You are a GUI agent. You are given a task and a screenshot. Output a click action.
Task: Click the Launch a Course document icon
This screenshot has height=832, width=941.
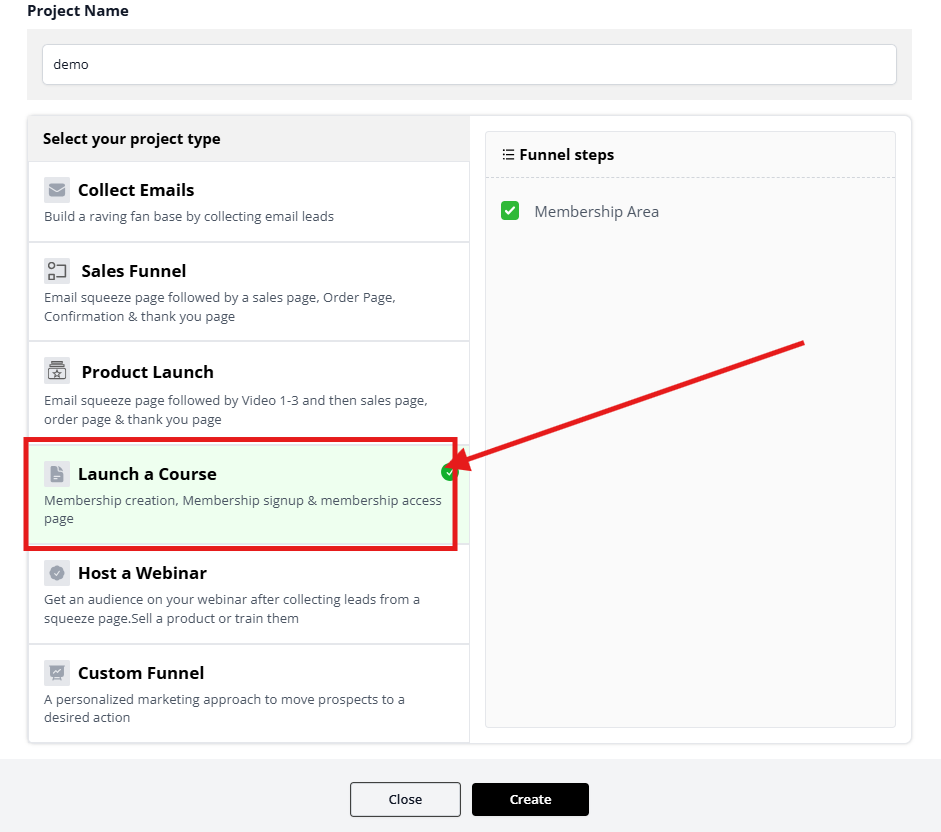coord(57,474)
